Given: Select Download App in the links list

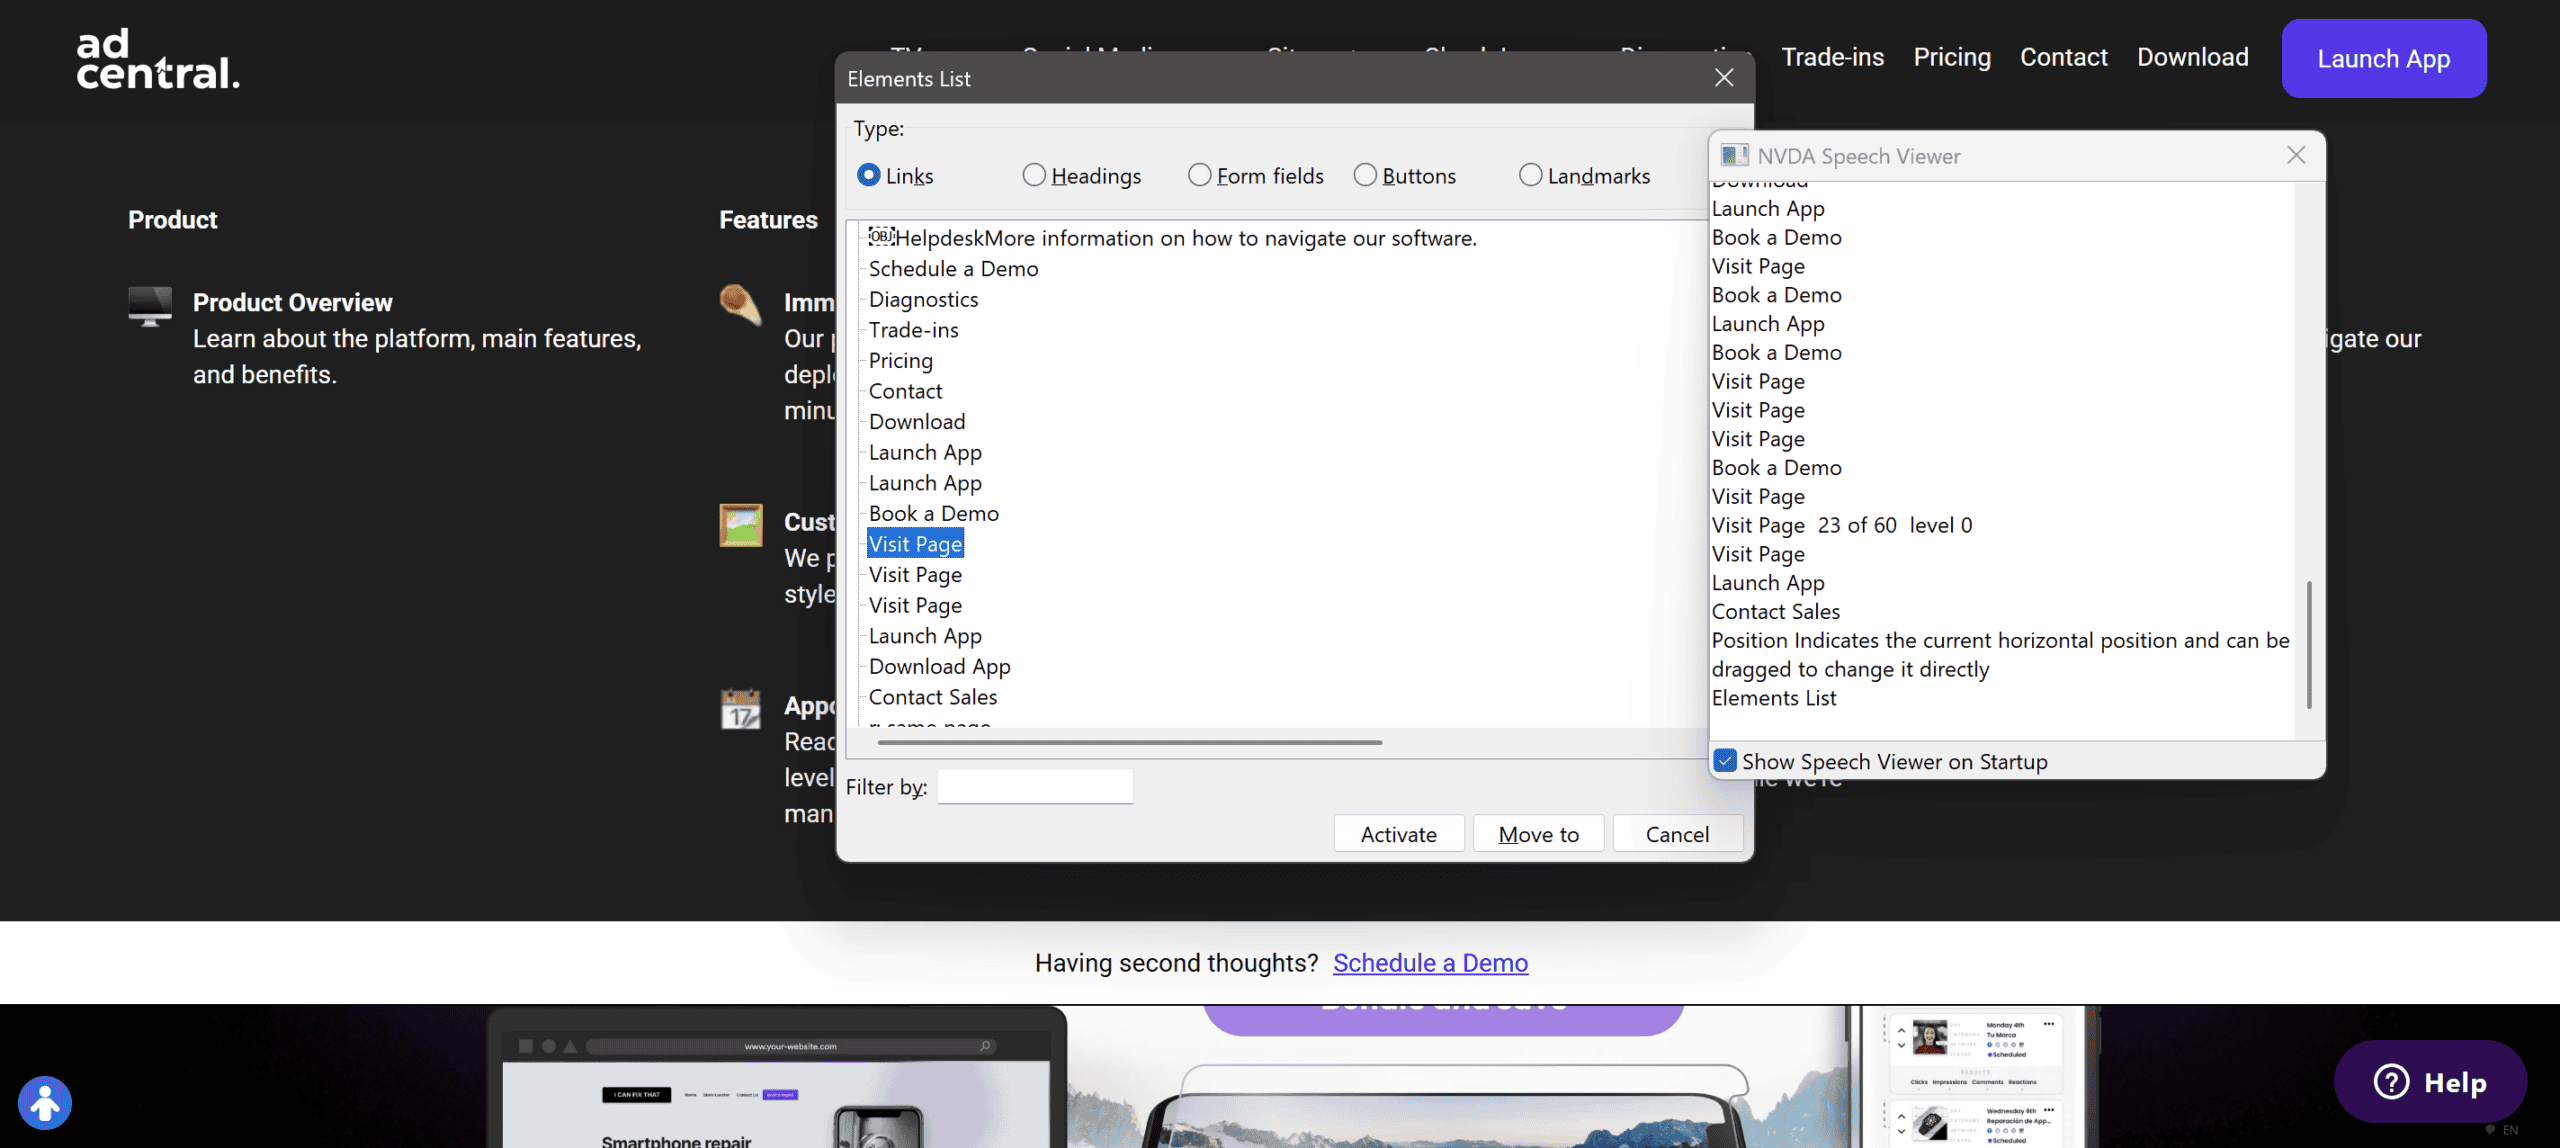Looking at the screenshot, I should 939,667.
